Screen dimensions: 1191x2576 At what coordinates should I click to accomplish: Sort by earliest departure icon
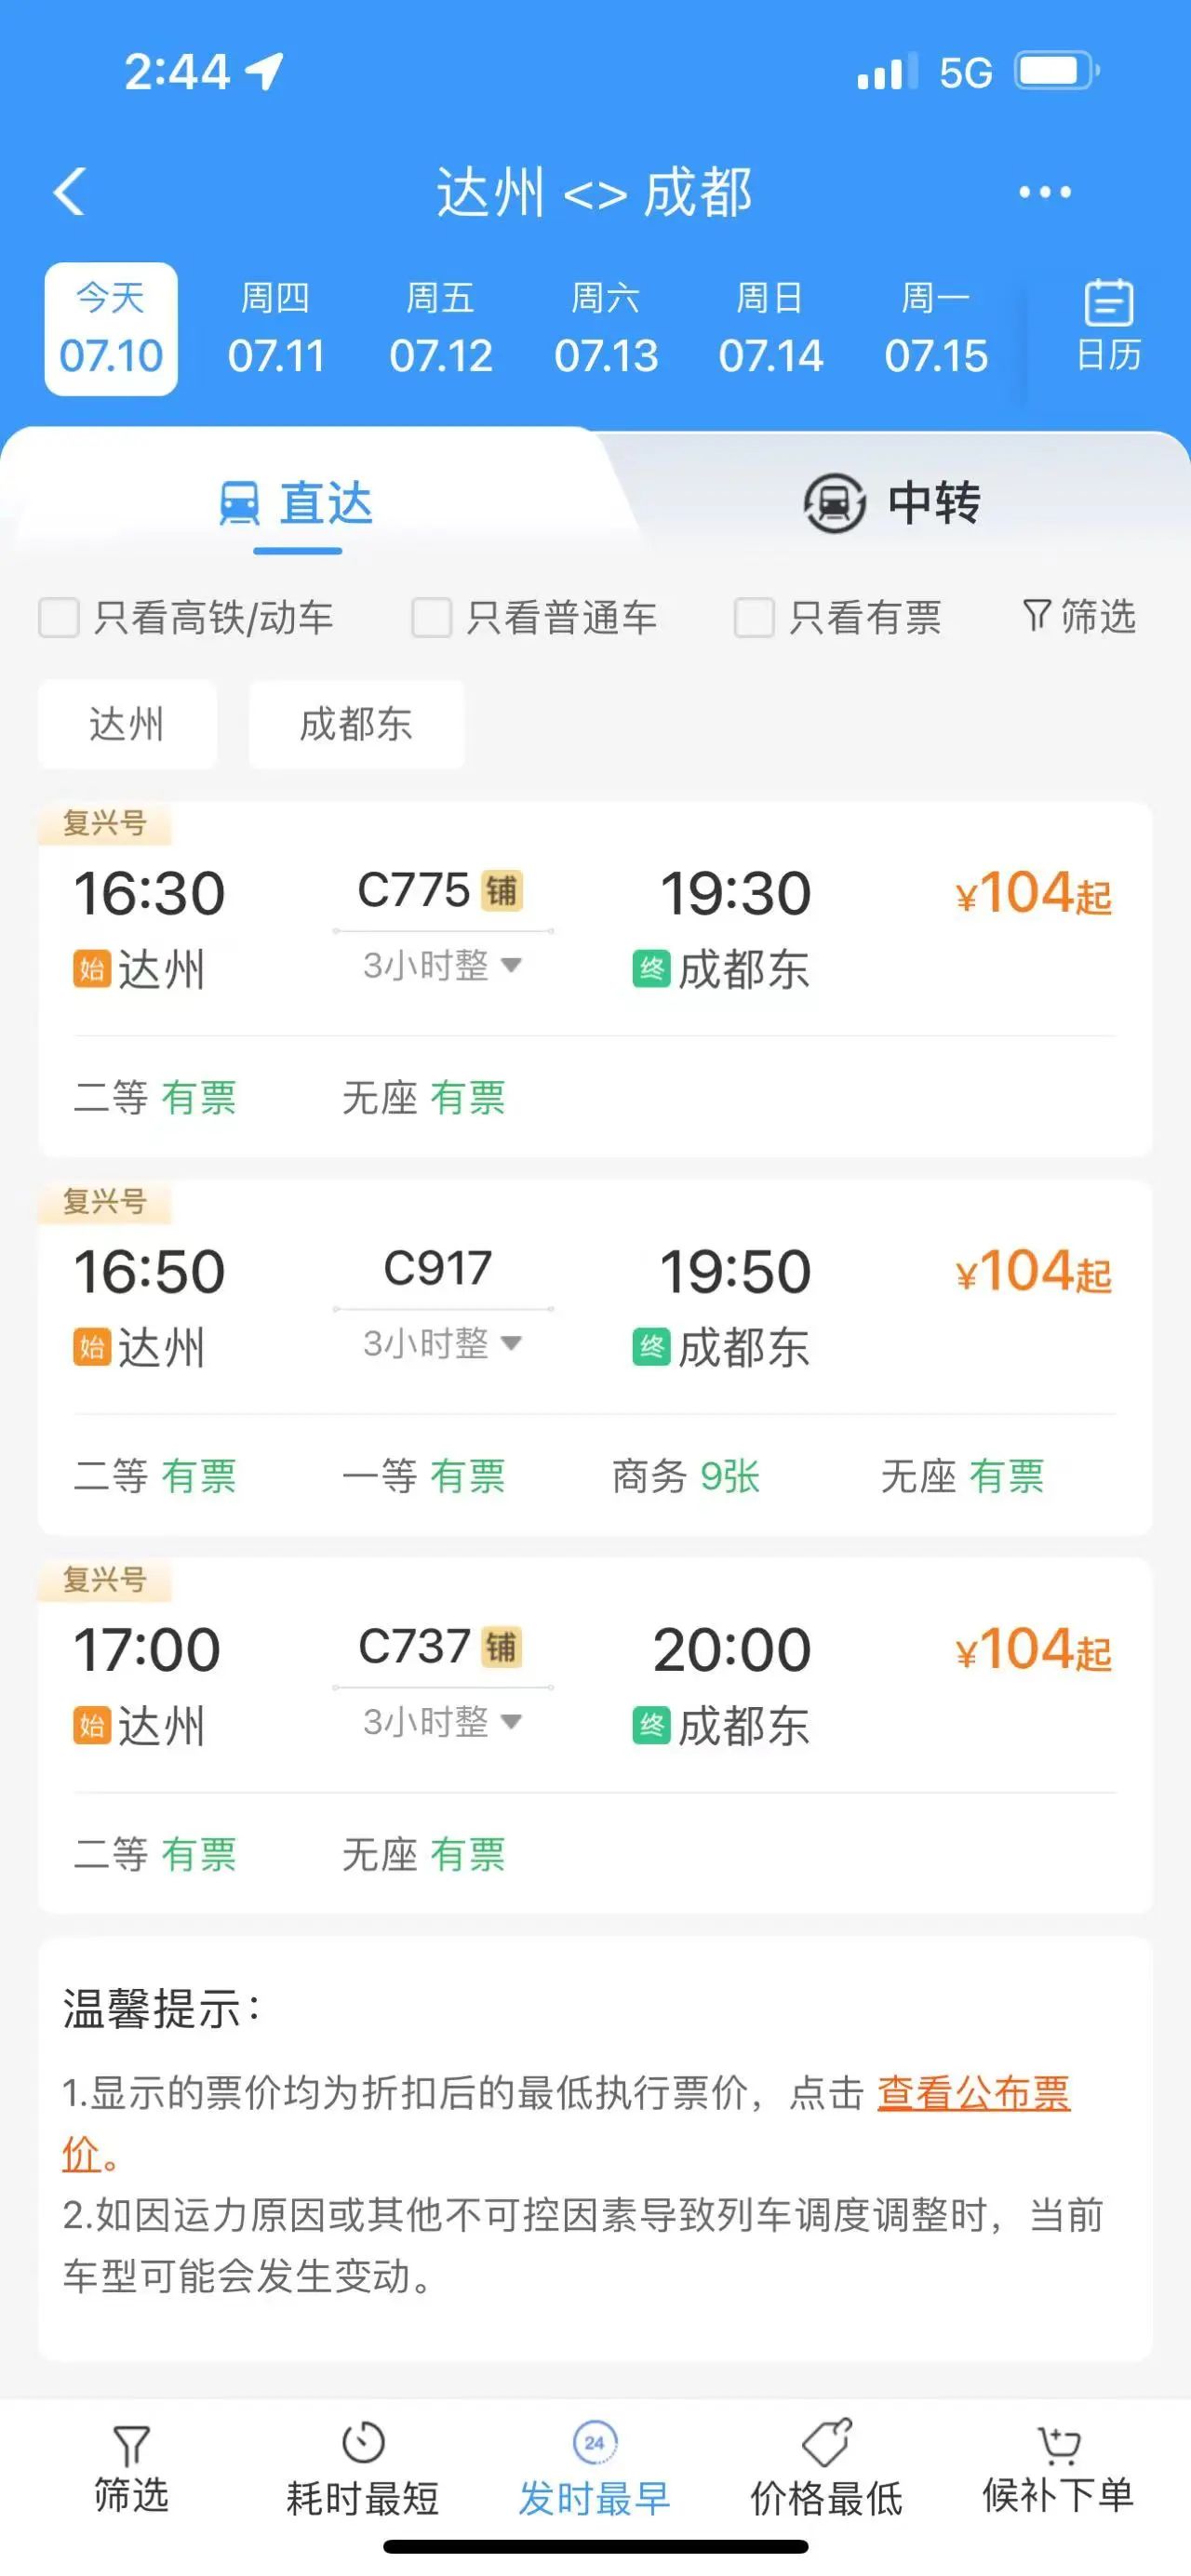coord(594,2442)
